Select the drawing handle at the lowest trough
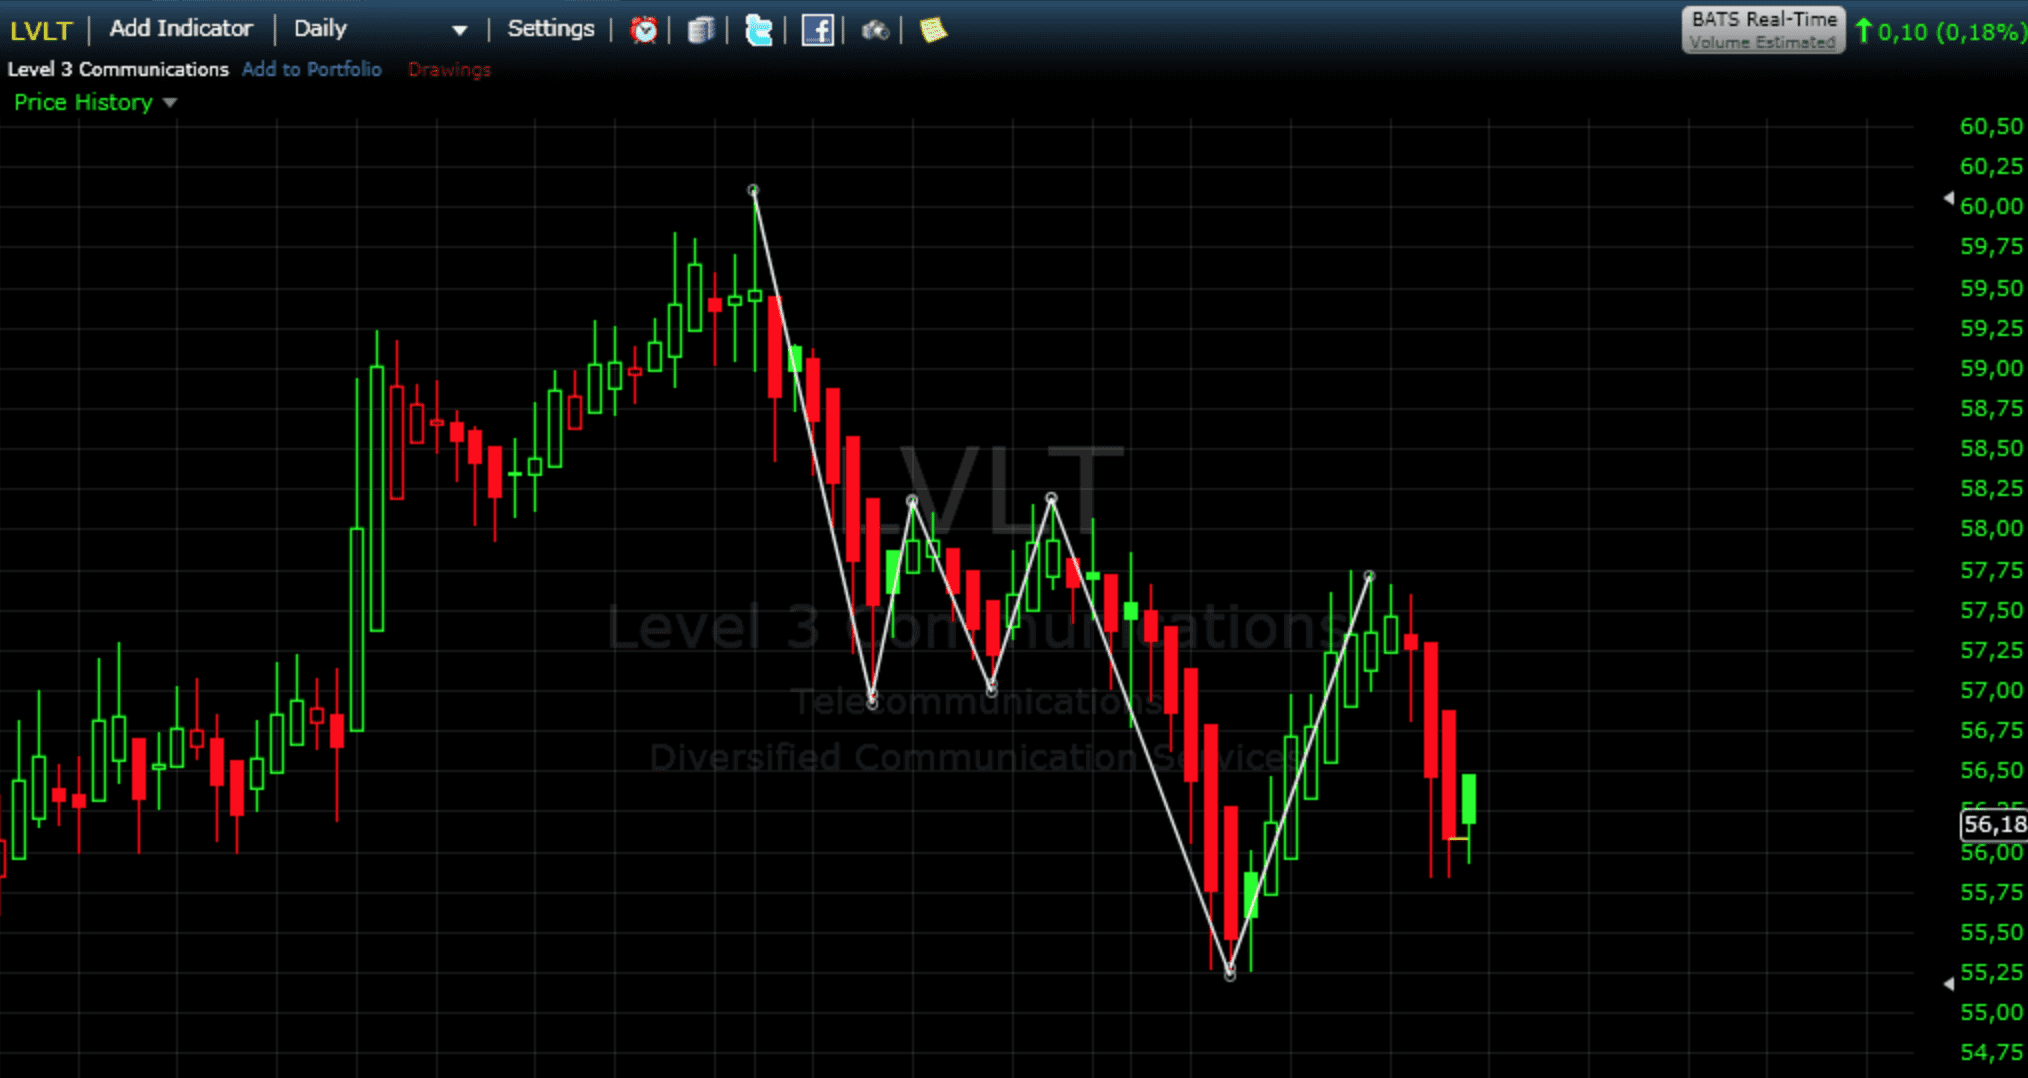 point(1230,974)
